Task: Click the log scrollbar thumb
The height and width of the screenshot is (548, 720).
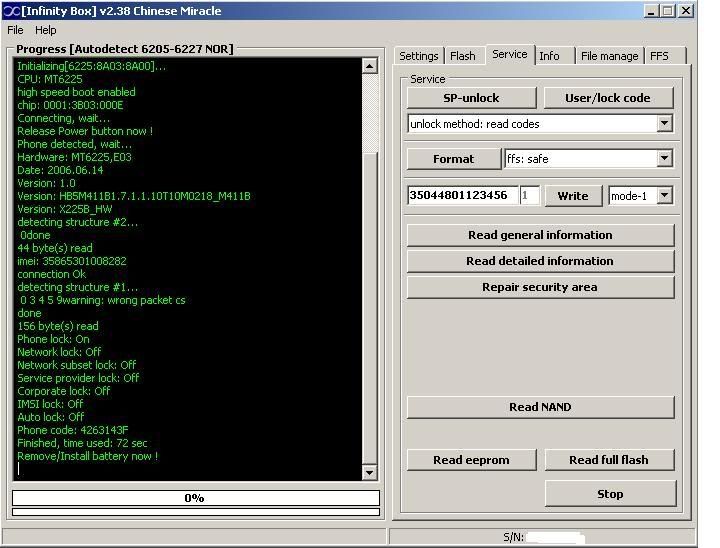Action: click(x=370, y=309)
